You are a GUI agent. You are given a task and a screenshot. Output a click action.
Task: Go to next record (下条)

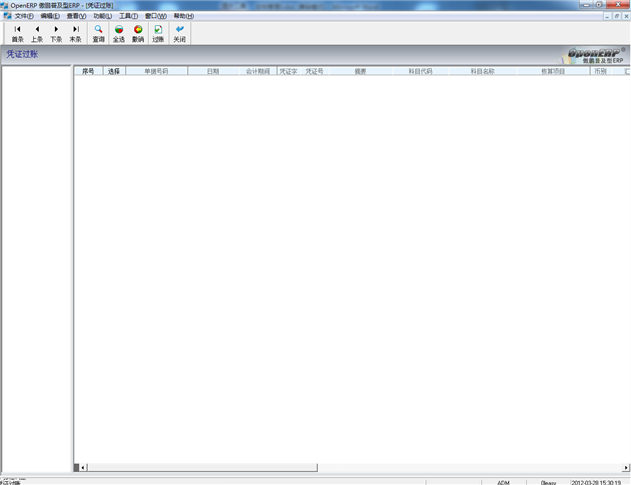point(56,33)
